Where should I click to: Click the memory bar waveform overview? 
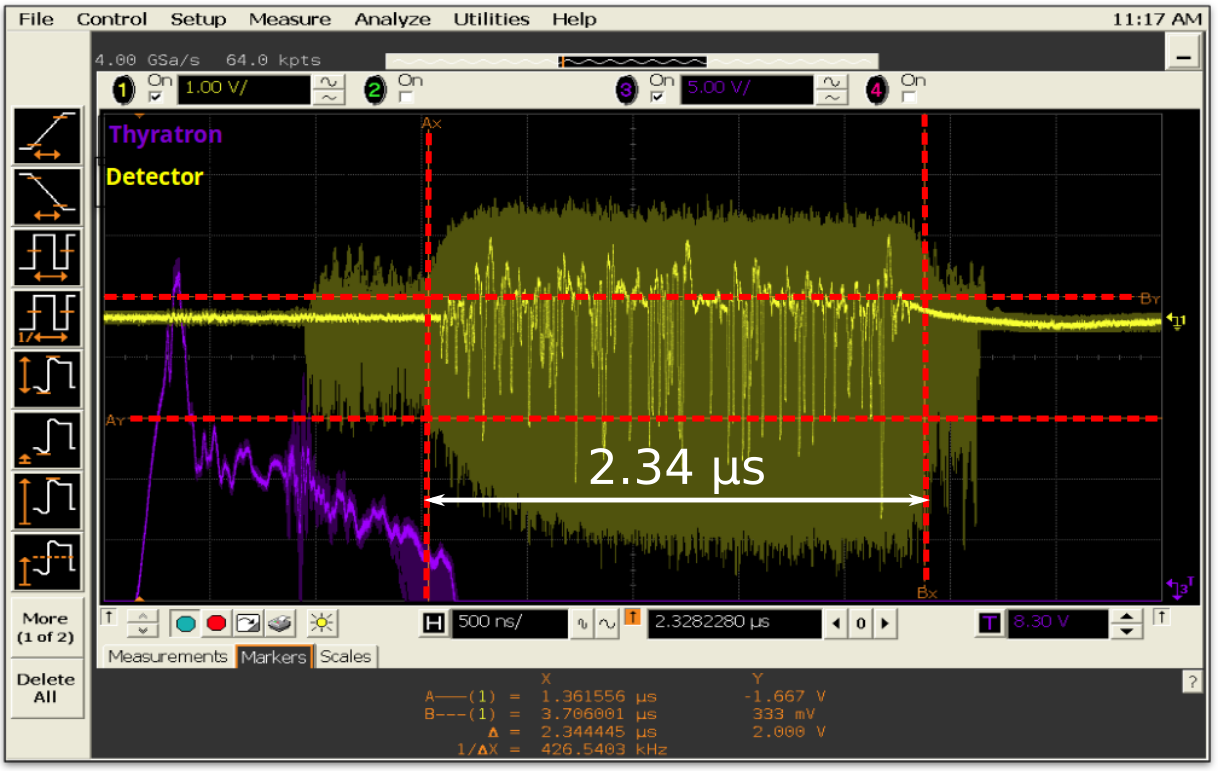pyautogui.click(x=632, y=61)
